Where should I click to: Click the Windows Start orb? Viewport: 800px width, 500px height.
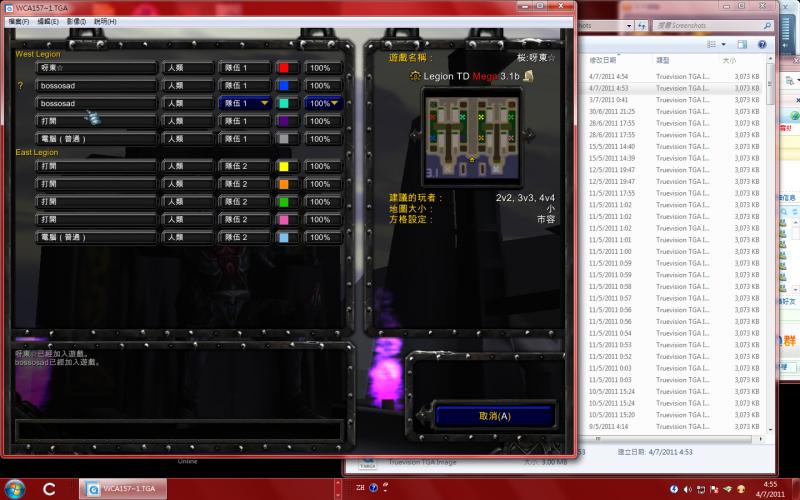click(14, 489)
